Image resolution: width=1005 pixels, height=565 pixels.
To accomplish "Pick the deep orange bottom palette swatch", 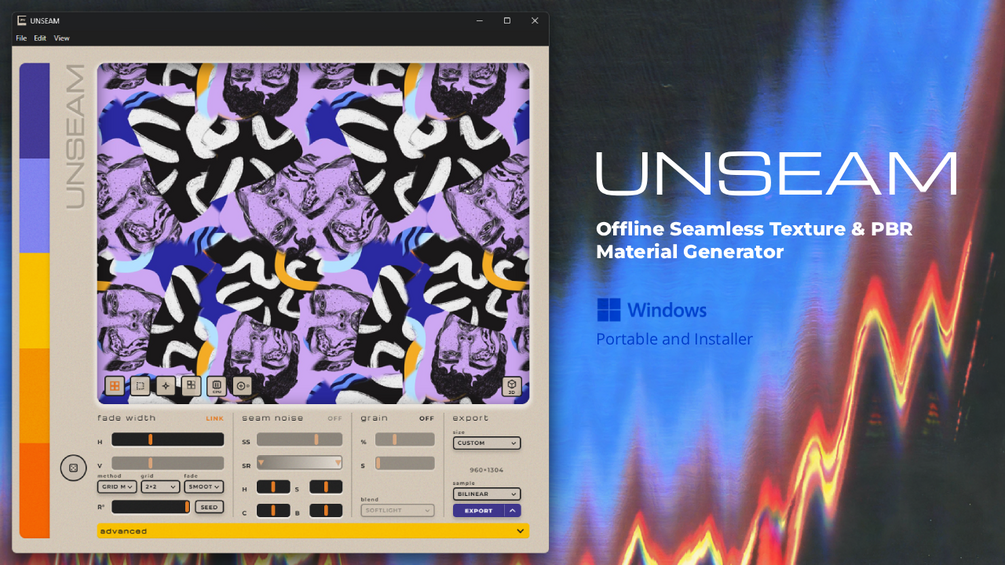I will 35,490.
